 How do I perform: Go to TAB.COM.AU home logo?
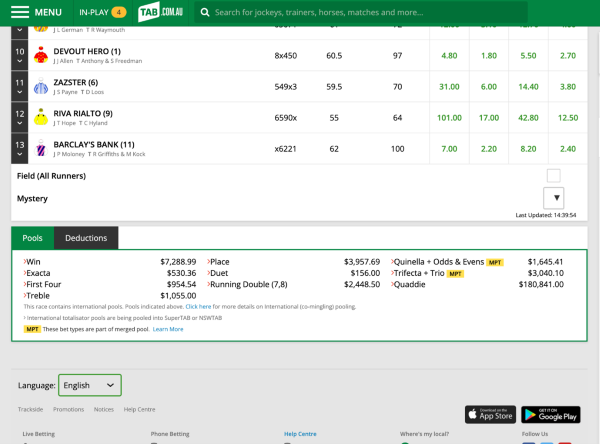pyautogui.click(x=161, y=12)
